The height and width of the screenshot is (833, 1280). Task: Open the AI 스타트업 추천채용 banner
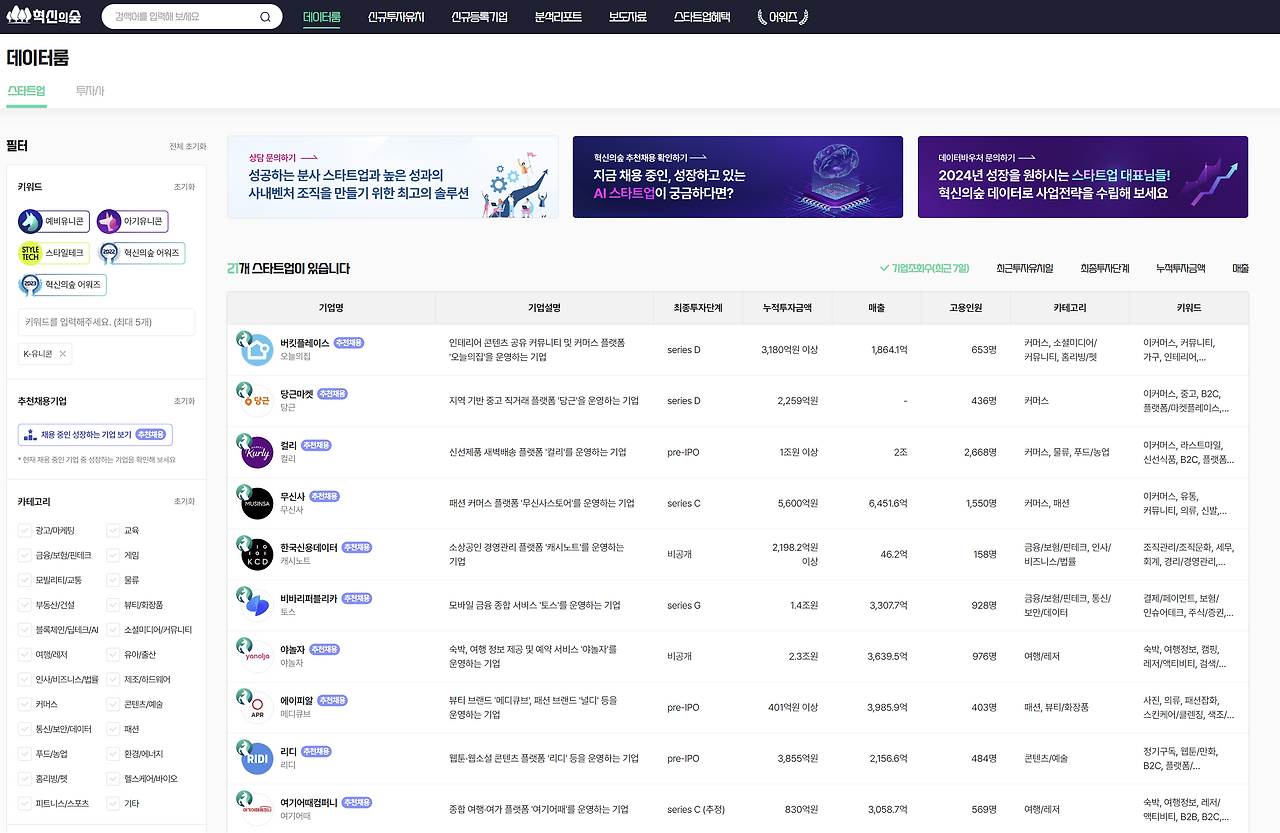tap(738, 177)
